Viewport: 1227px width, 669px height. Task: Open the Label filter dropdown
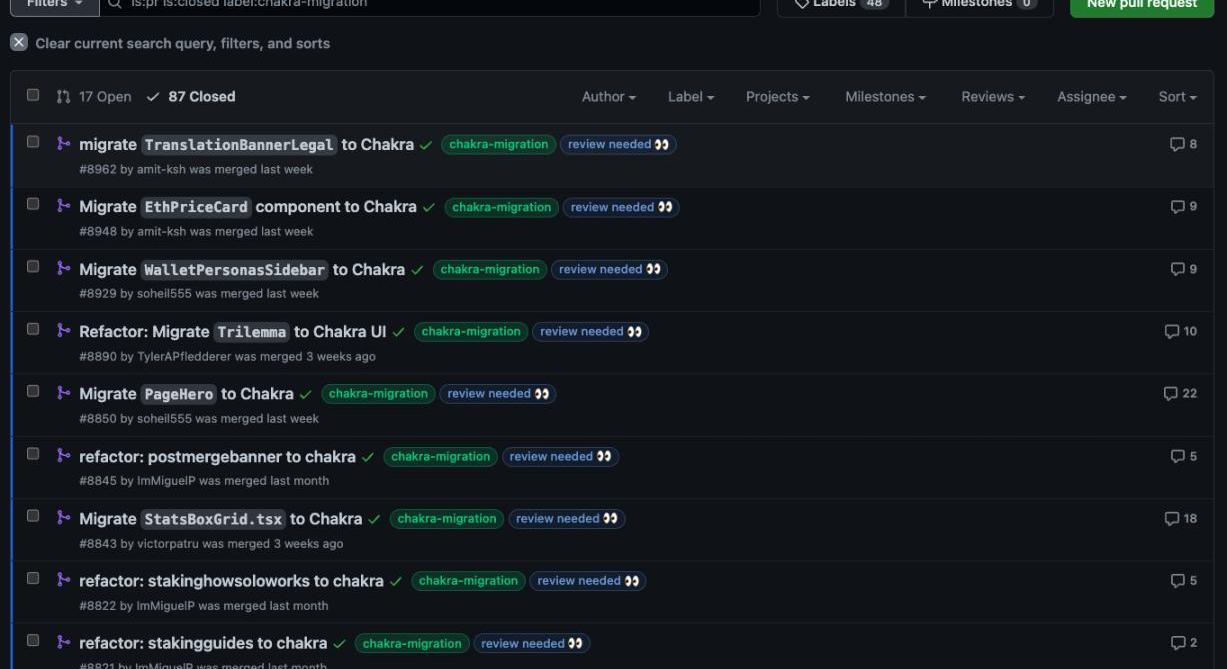691,97
